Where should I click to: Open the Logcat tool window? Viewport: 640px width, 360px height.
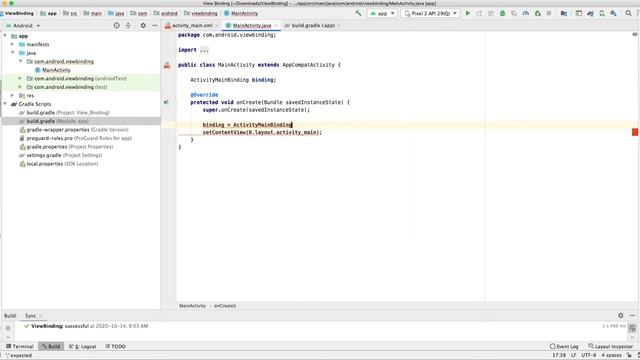[x=82, y=346]
